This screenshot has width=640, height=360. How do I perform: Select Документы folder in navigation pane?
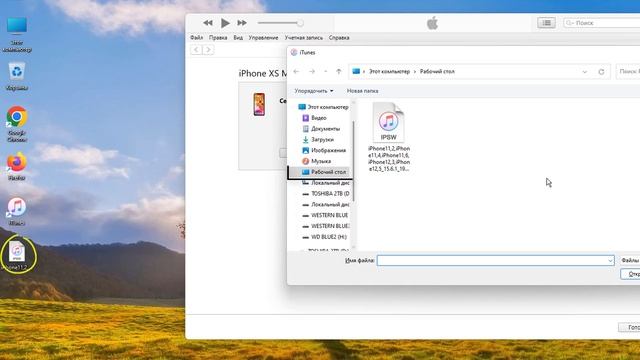tap(321, 129)
